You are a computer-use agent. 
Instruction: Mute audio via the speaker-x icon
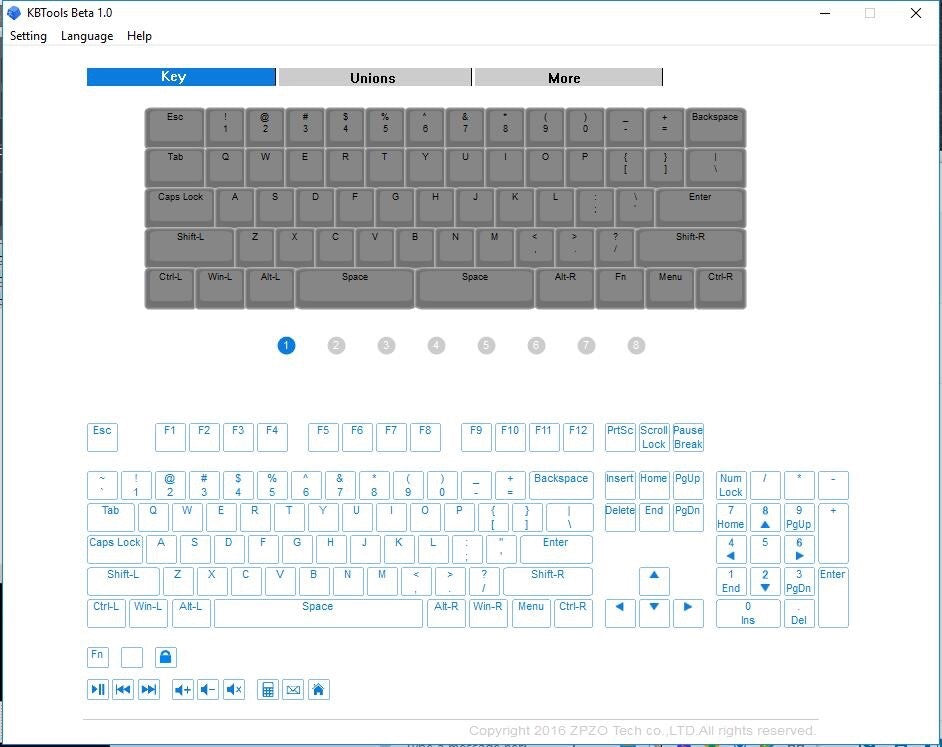[233, 689]
